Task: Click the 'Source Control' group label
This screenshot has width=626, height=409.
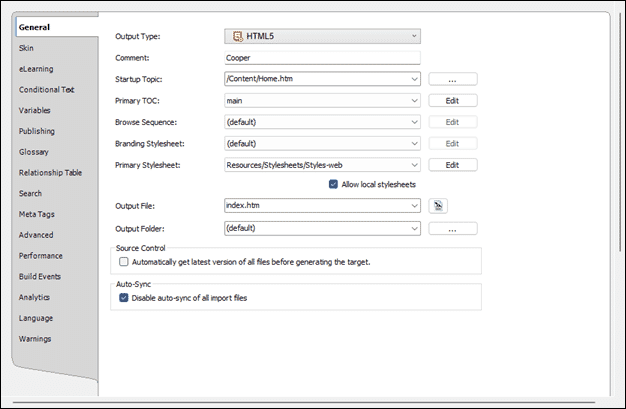Action: point(141,248)
